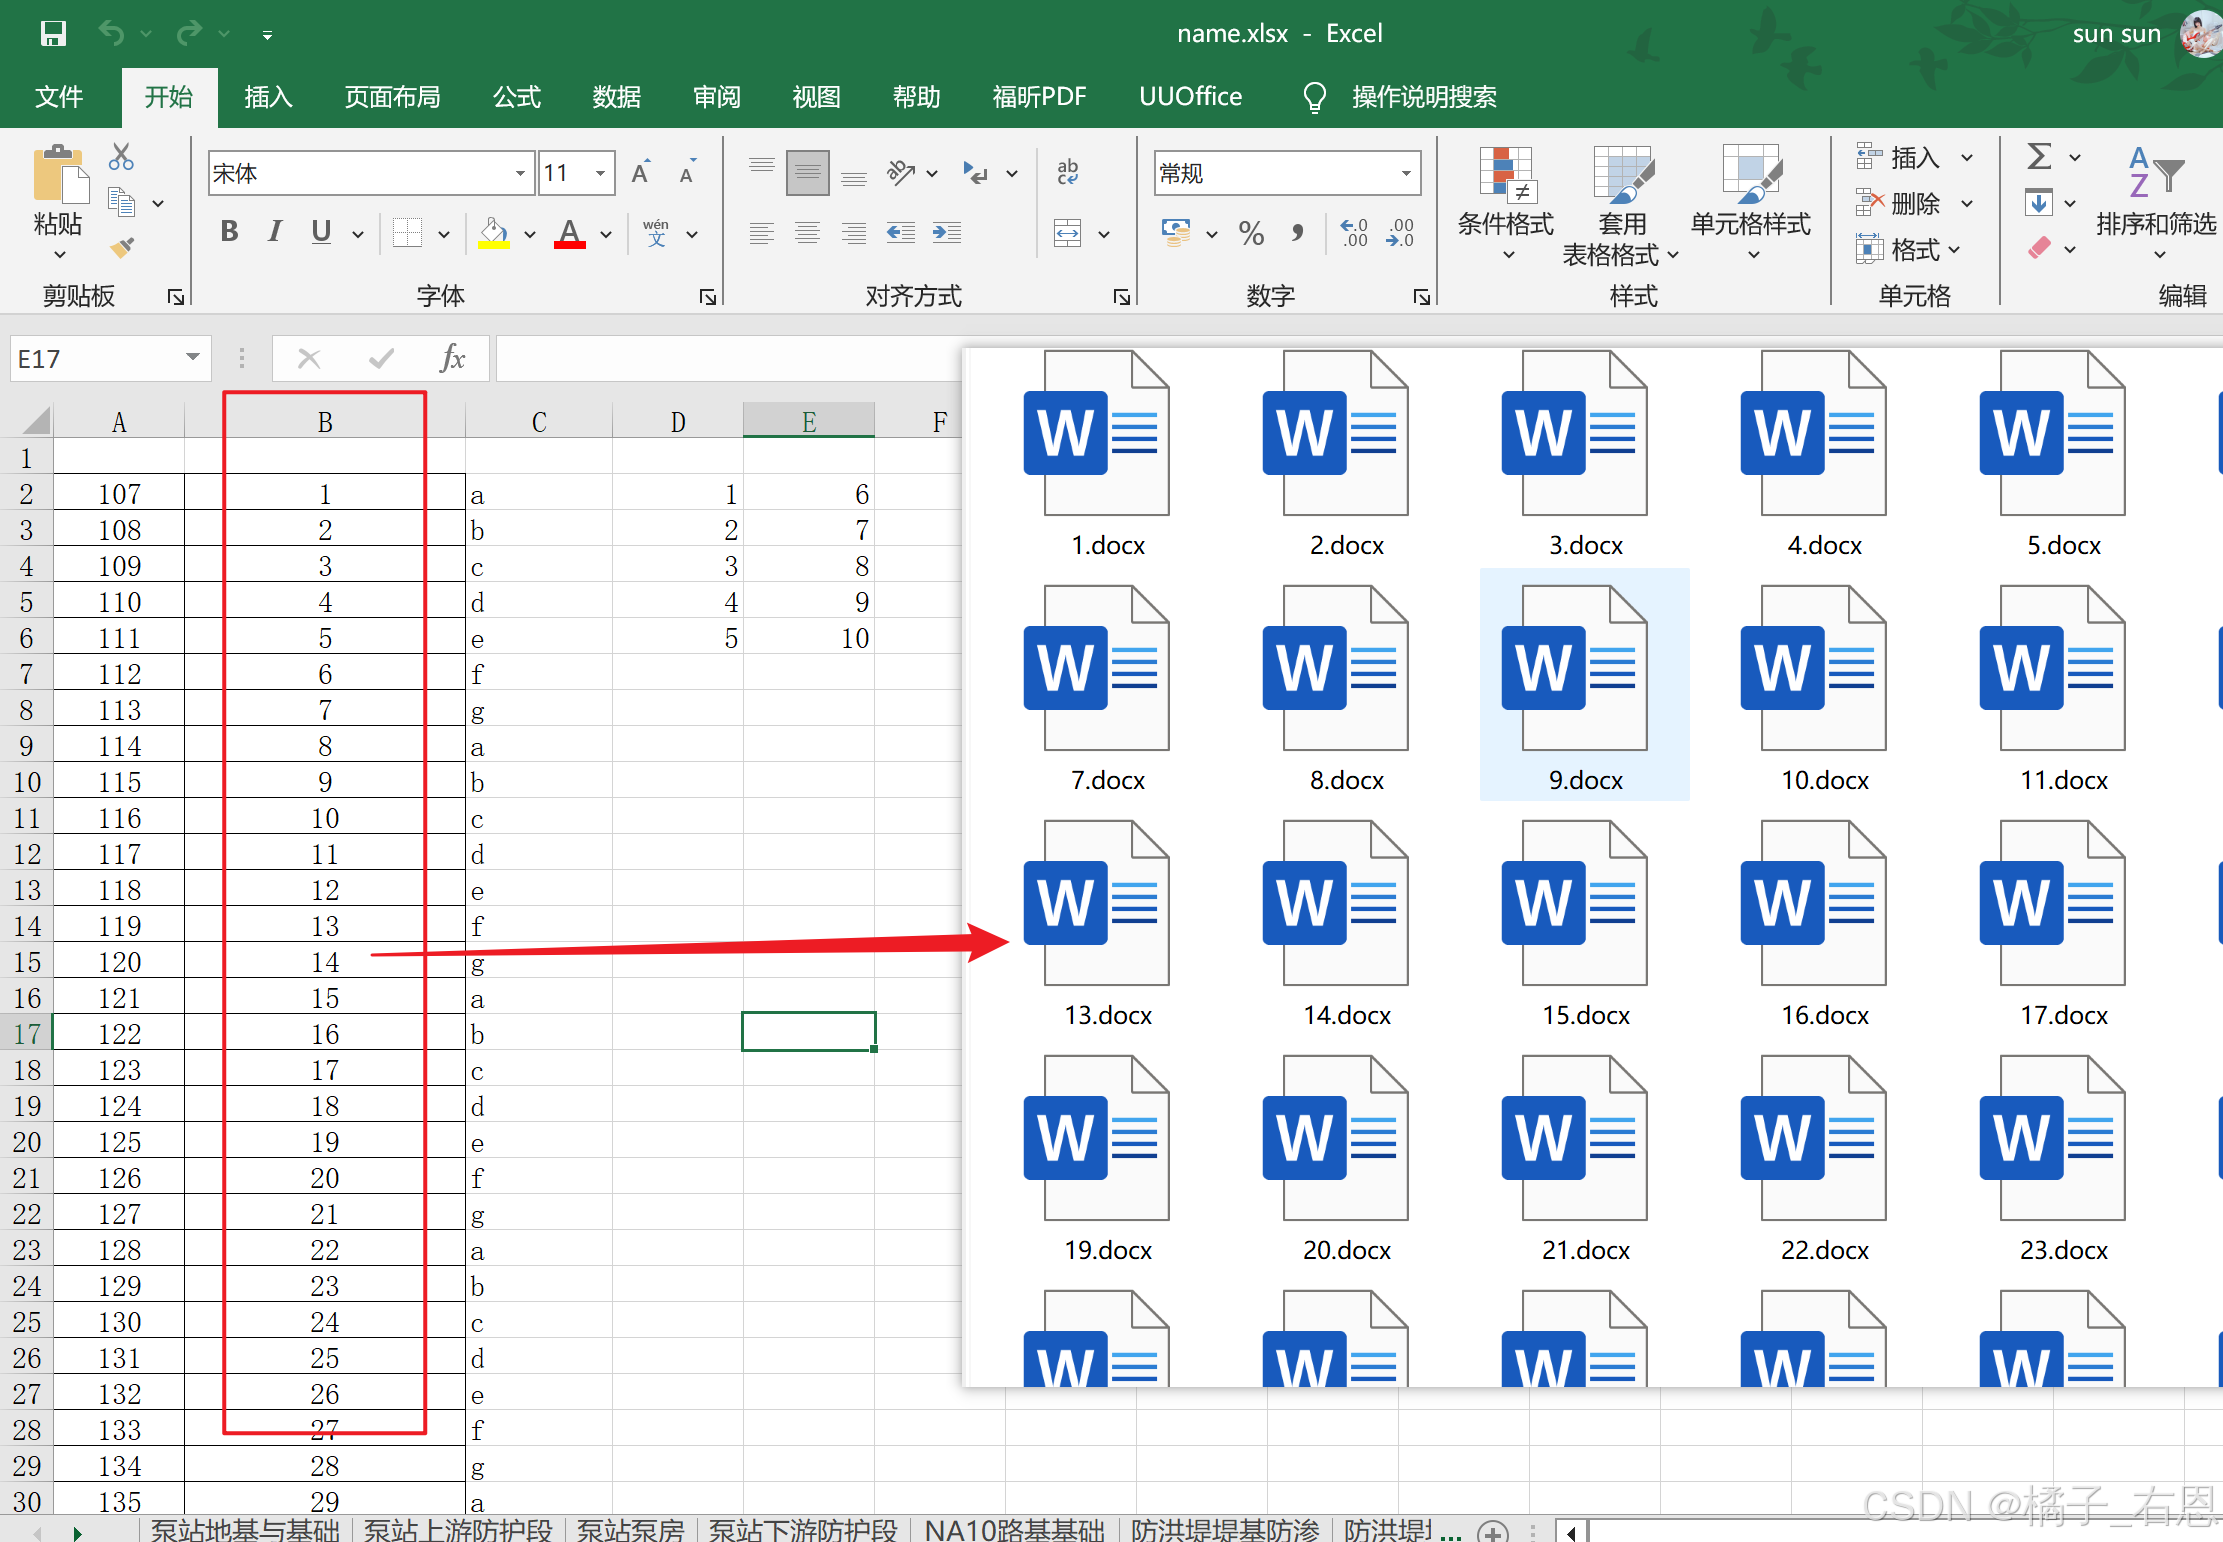Click the Percent Style icon
This screenshot has width=2223, height=1542.
(x=1251, y=234)
